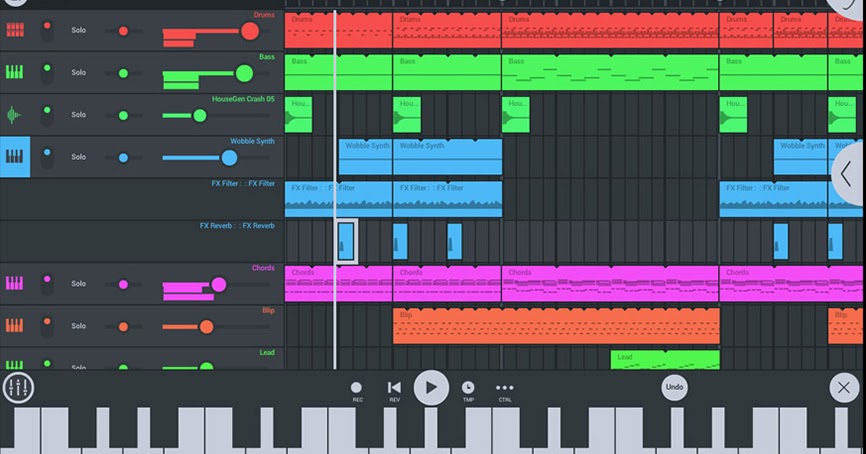Open the Bass track keyboard icon

pyautogui.click(x=15, y=72)
